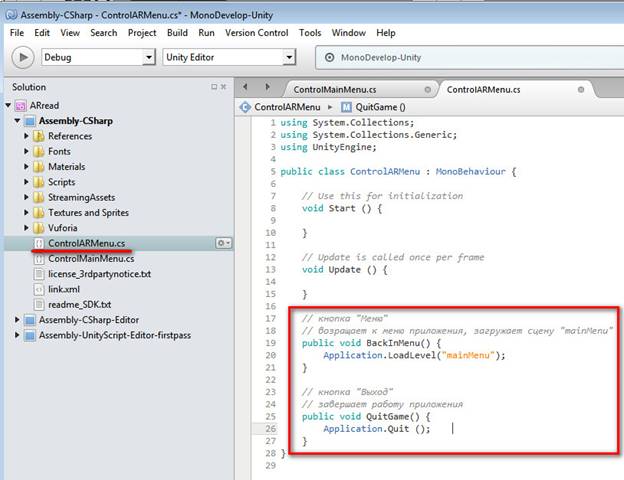Close the ControlARMenu.cs tab
624x480 pixels.
(x=581, y=90)
